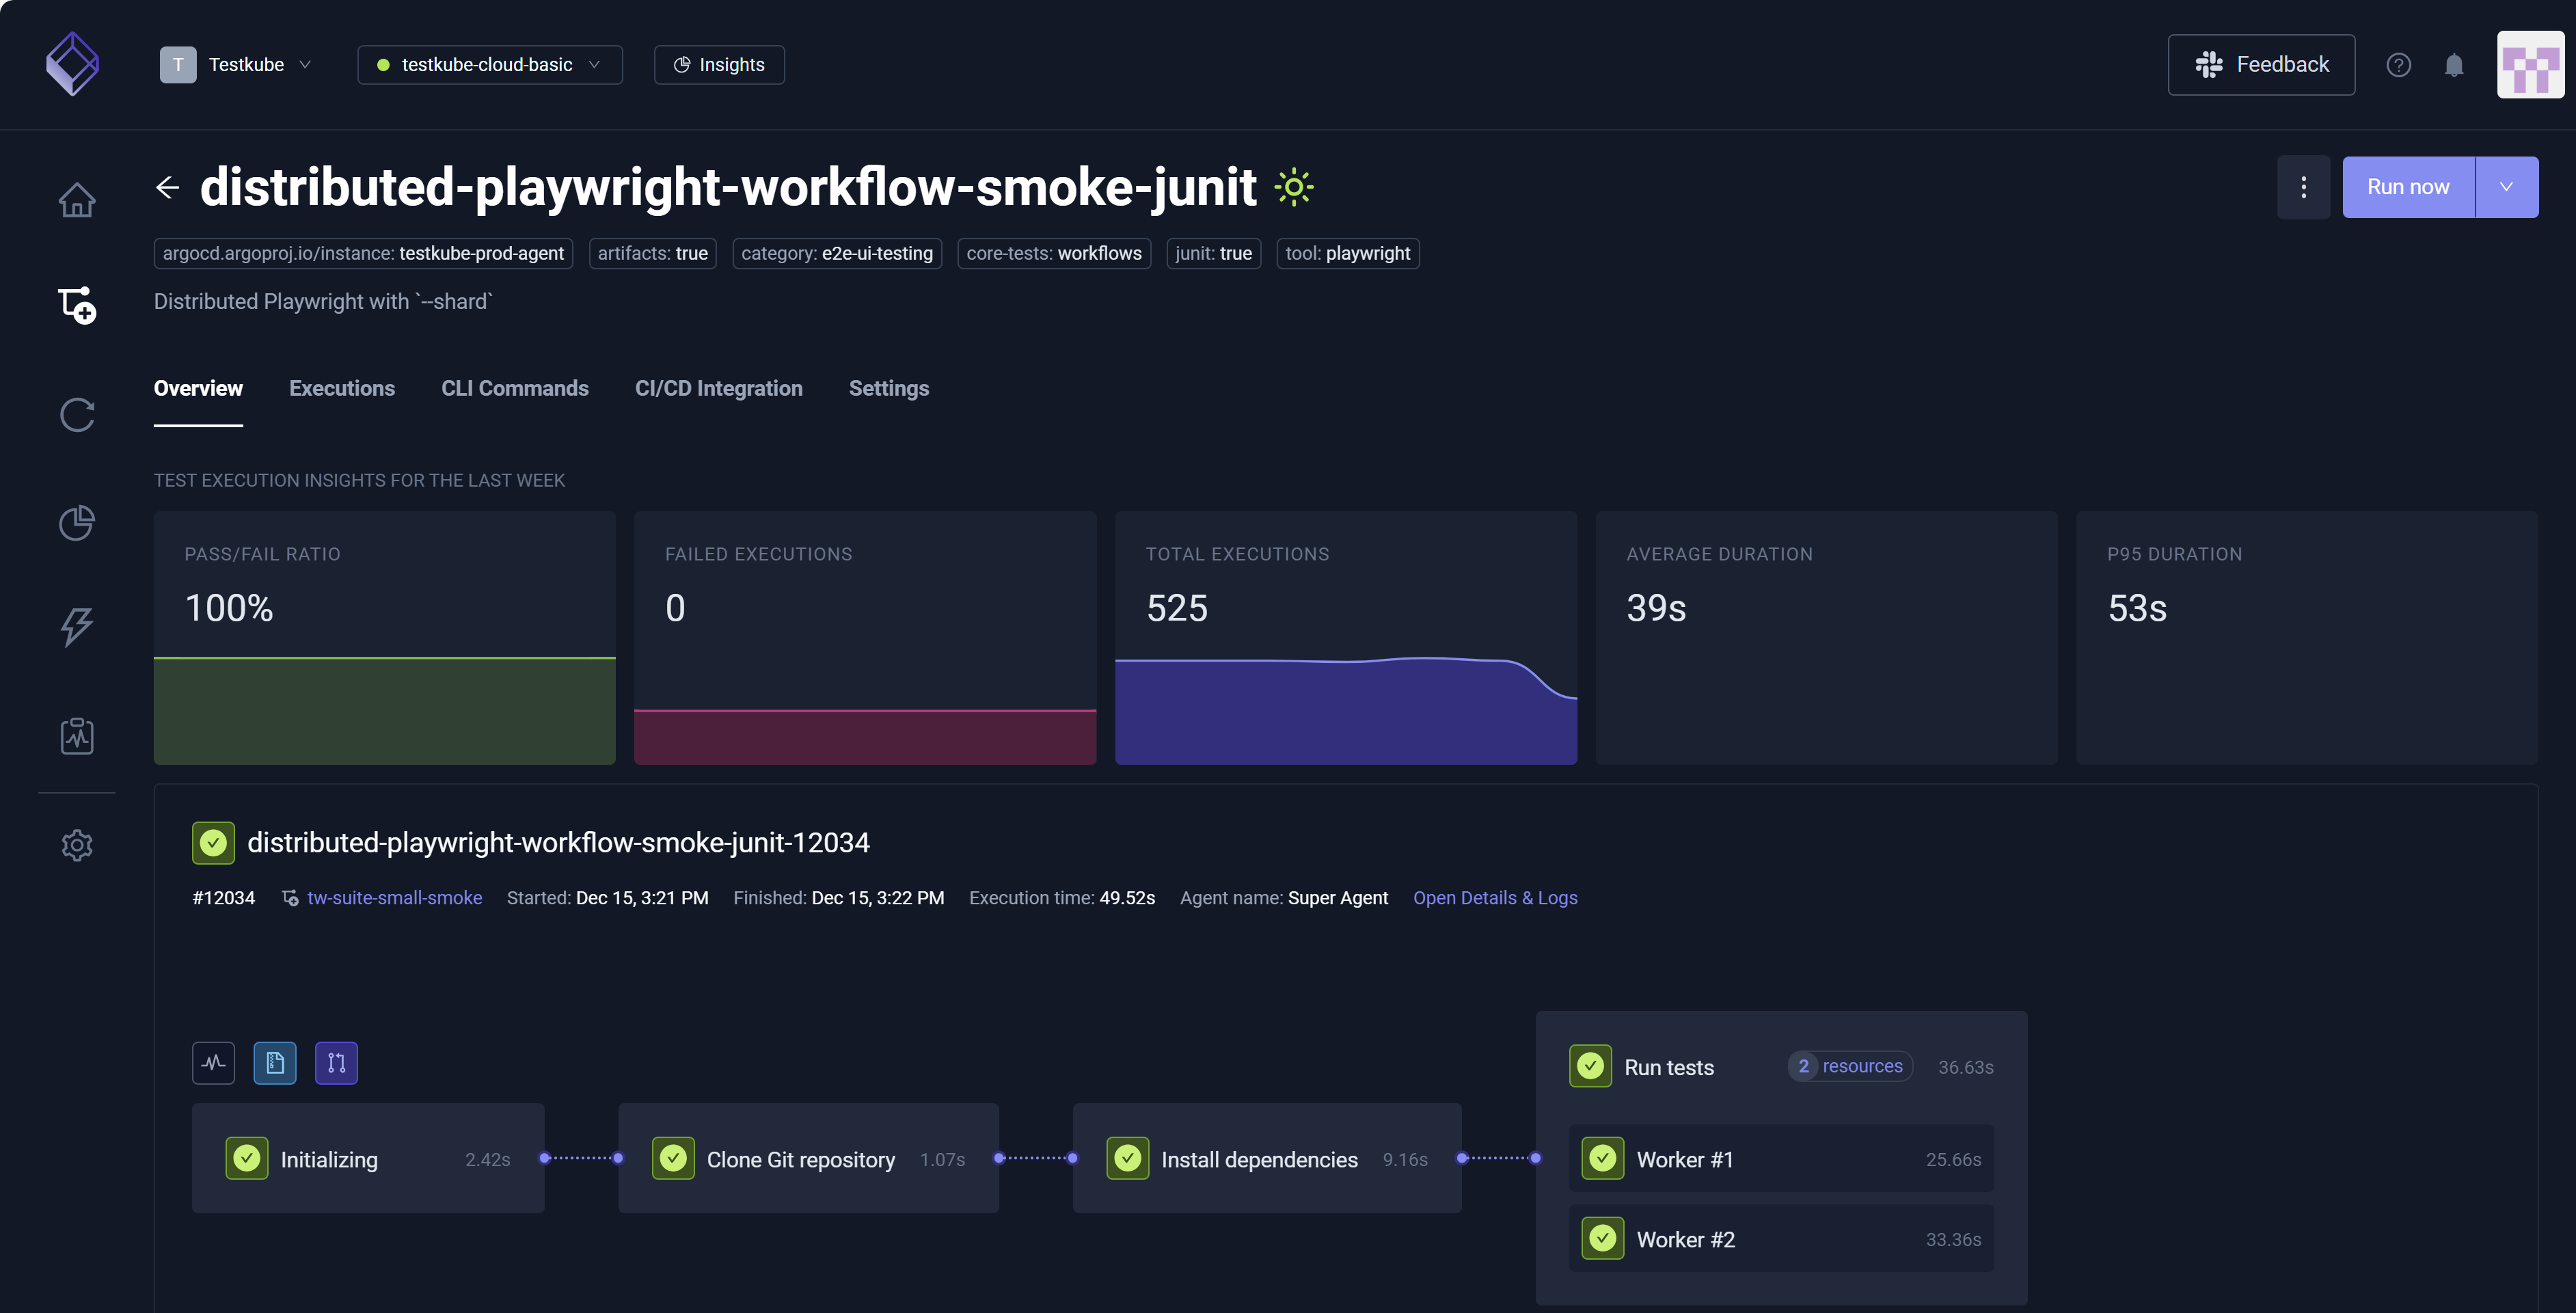Switch to the Executions tab
Viewport: 2576px width, 1313px height.
pyautogui.click(x=342, y=388)
